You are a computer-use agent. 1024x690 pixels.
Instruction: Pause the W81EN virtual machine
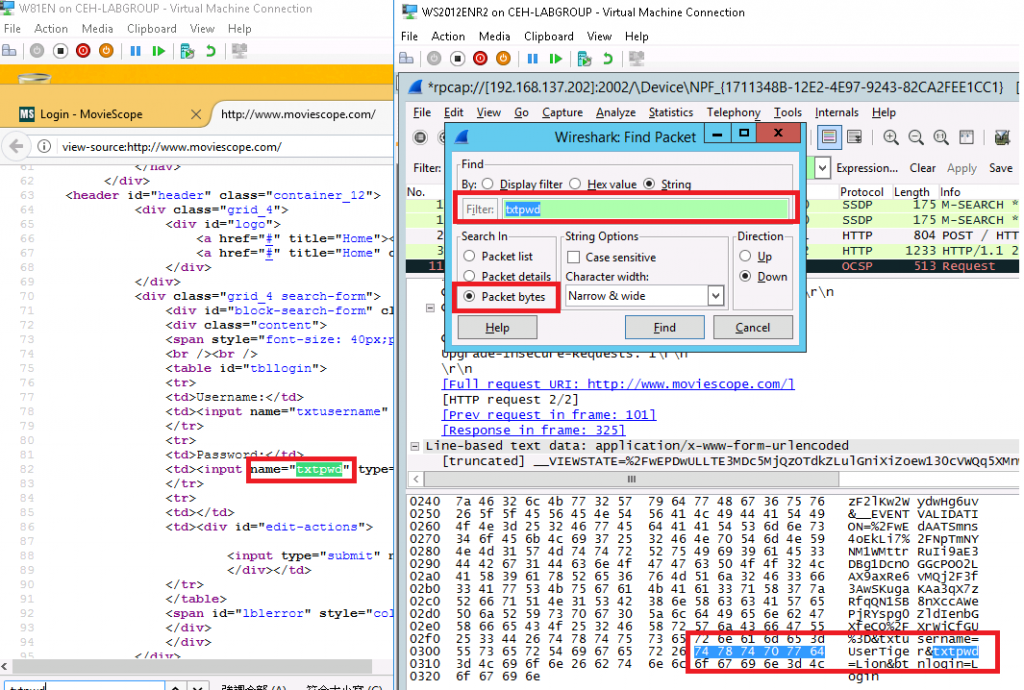(135, 51)
